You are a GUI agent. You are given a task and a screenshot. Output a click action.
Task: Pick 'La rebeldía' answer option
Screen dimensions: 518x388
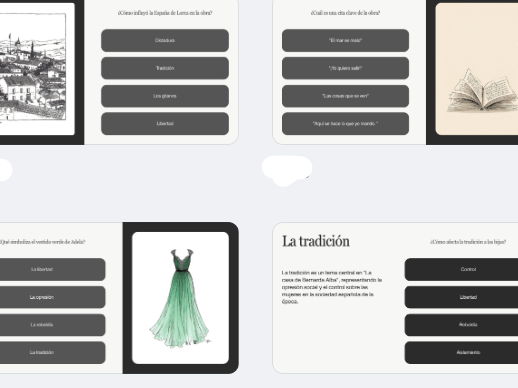(52, 325)
